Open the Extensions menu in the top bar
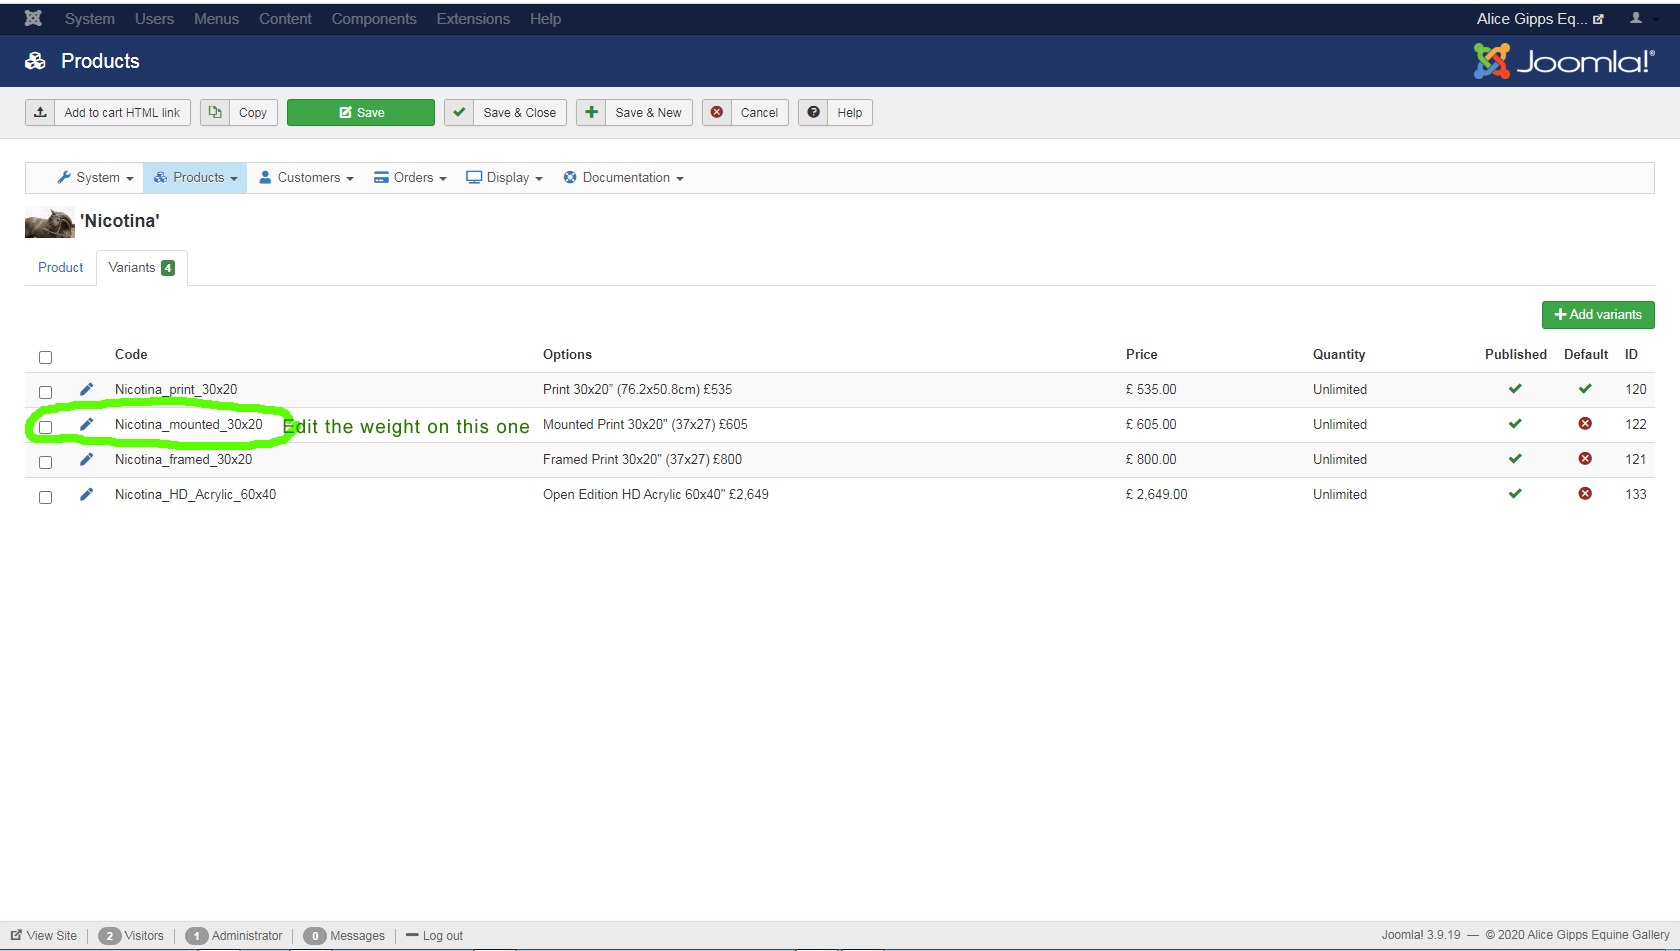Viewport: 1680px width, 951px height. click(x=473, y=19)
